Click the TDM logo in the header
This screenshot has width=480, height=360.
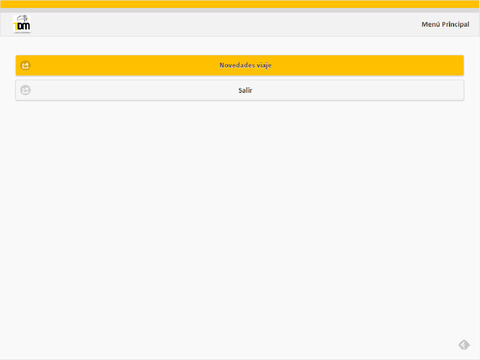(22, 24)
